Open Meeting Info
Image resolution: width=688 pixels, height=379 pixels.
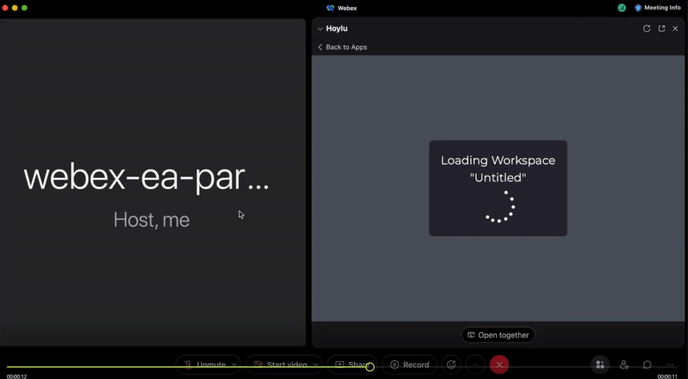coord(657,7)
